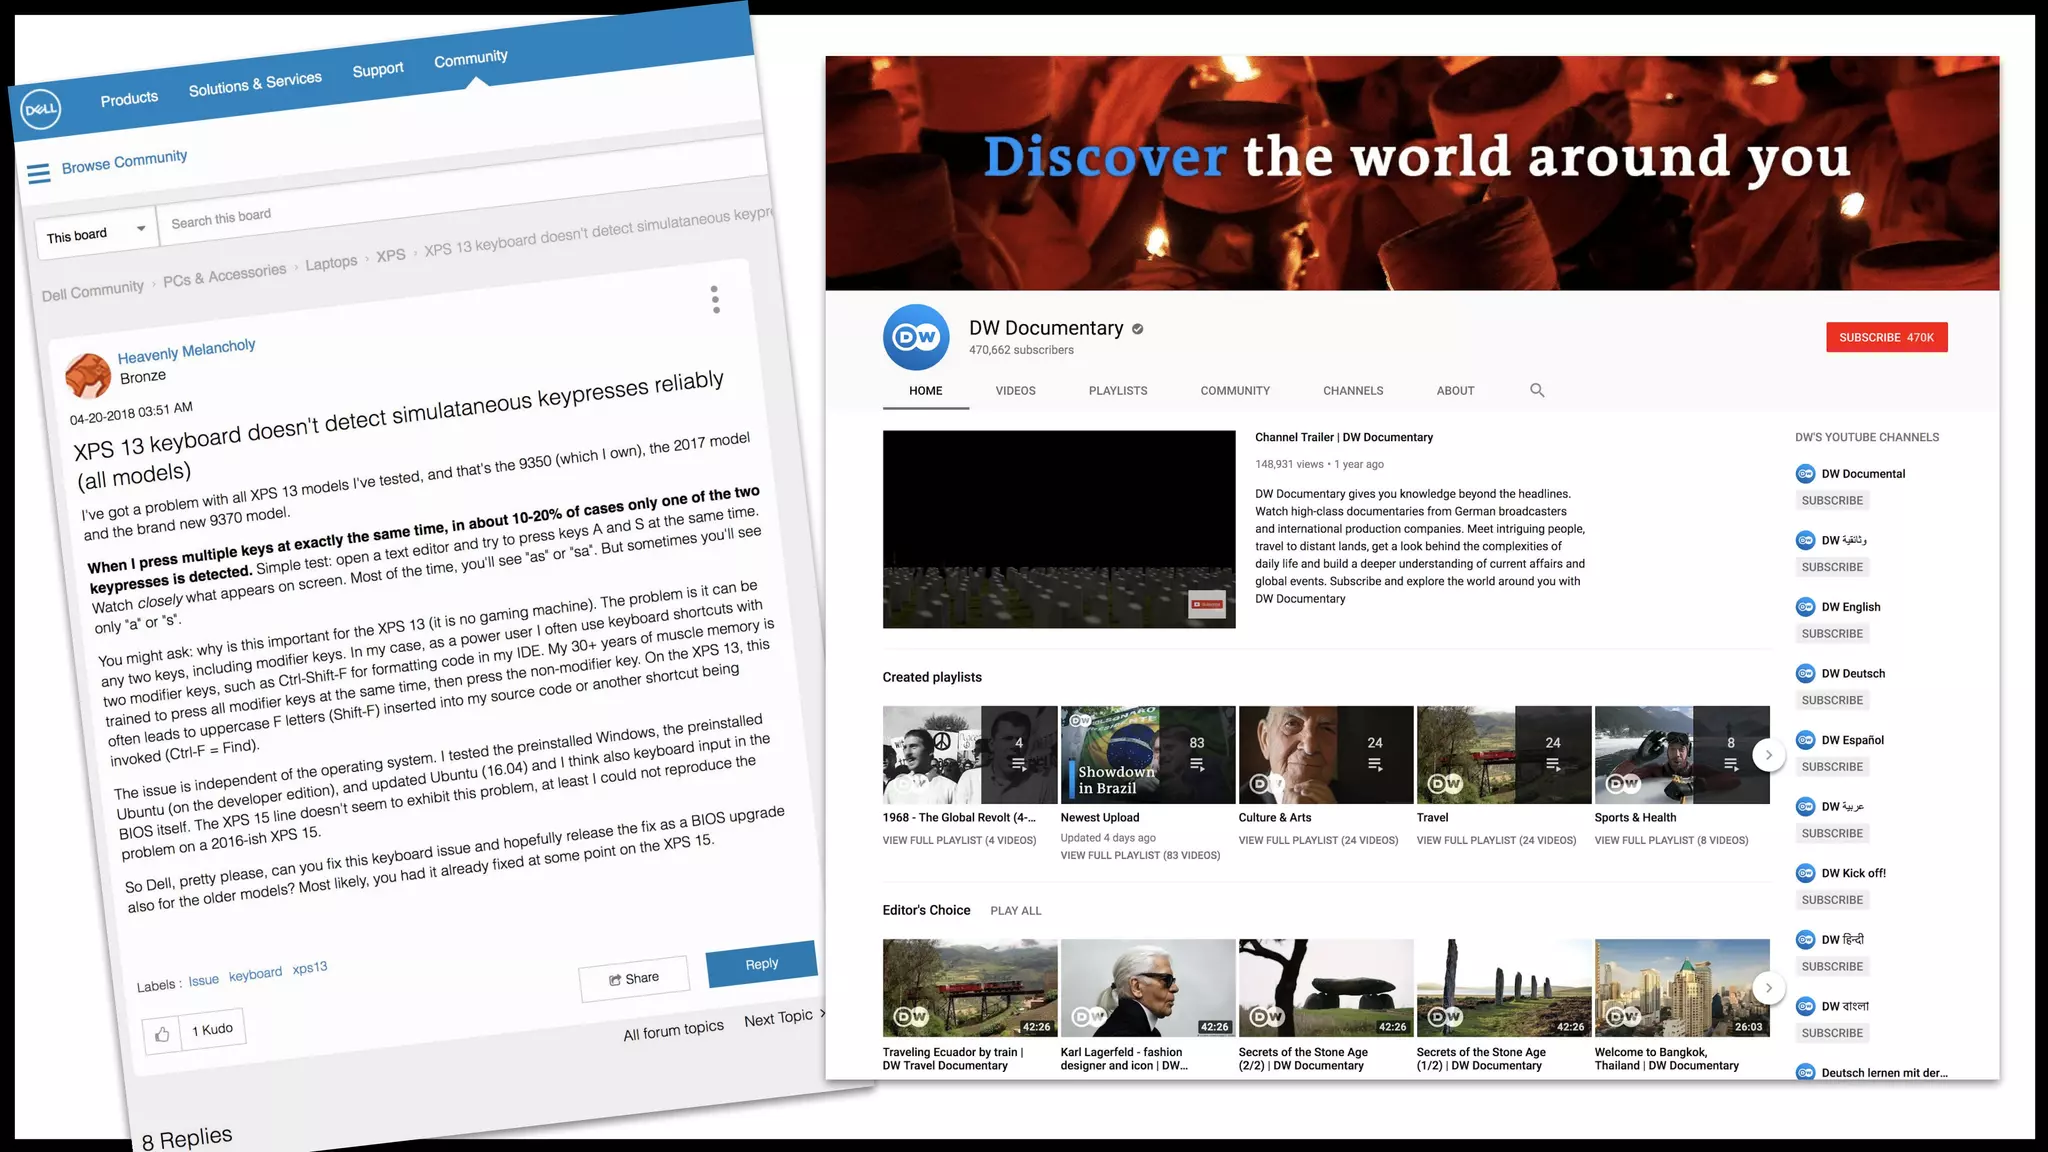Click the DW Documentary channel avatar
The width and height of the screenshot is (2048, 1152).
coord(916,337)
